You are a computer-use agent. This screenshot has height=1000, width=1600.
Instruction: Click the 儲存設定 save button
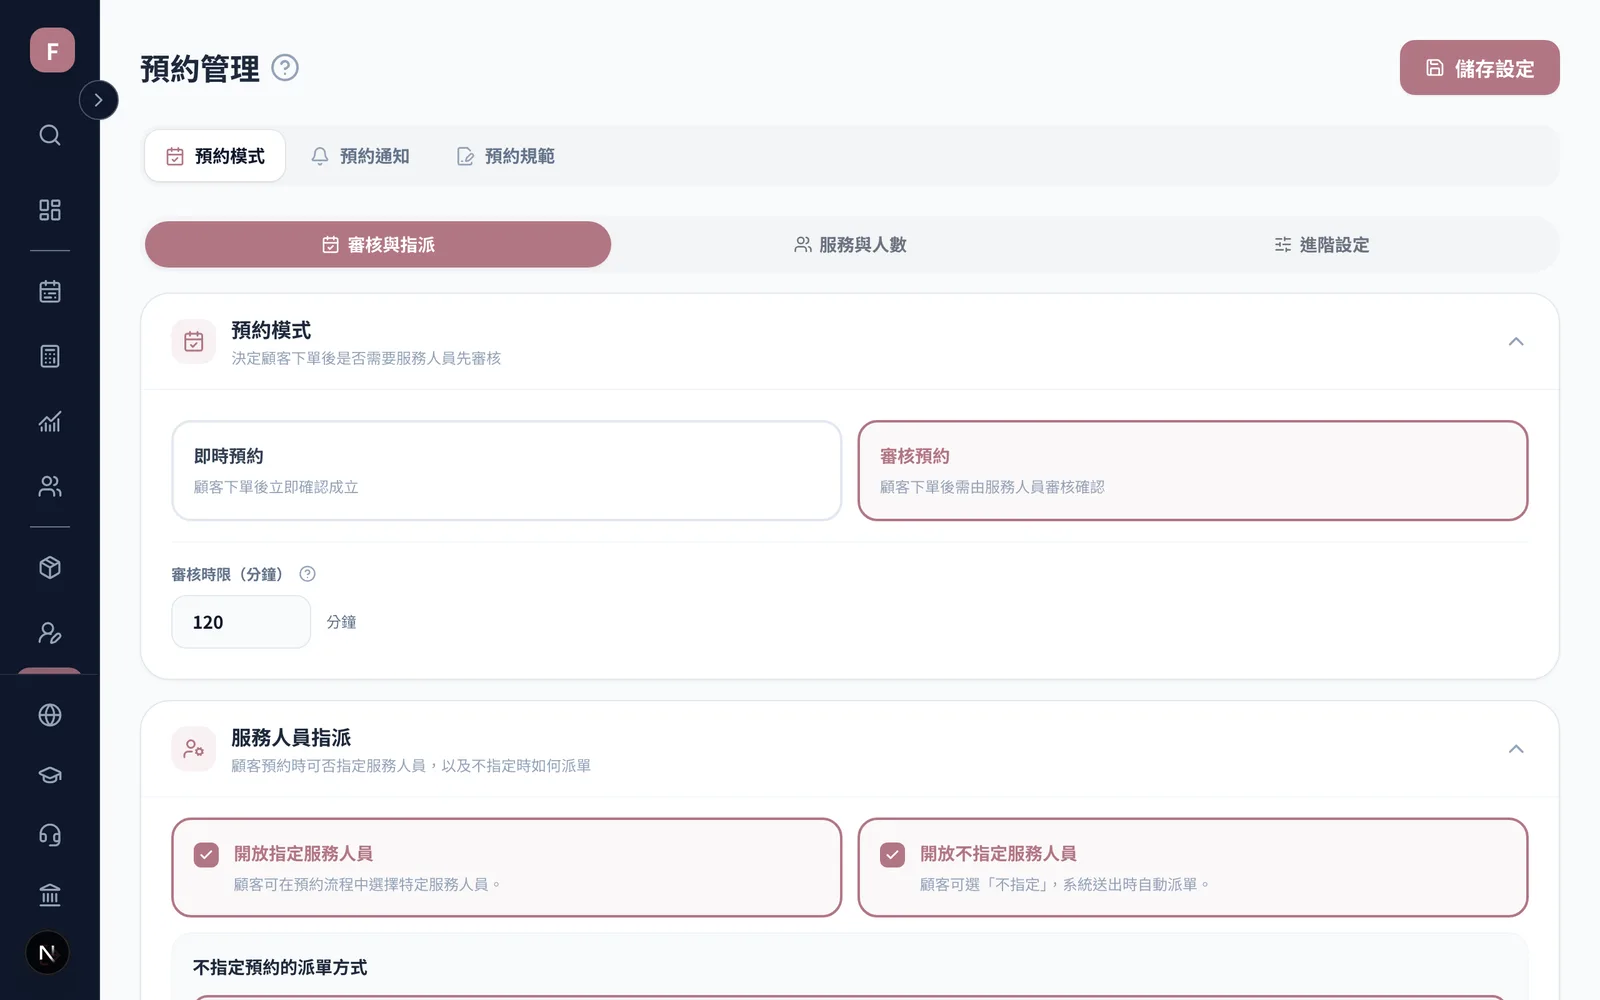(1480, 68)
